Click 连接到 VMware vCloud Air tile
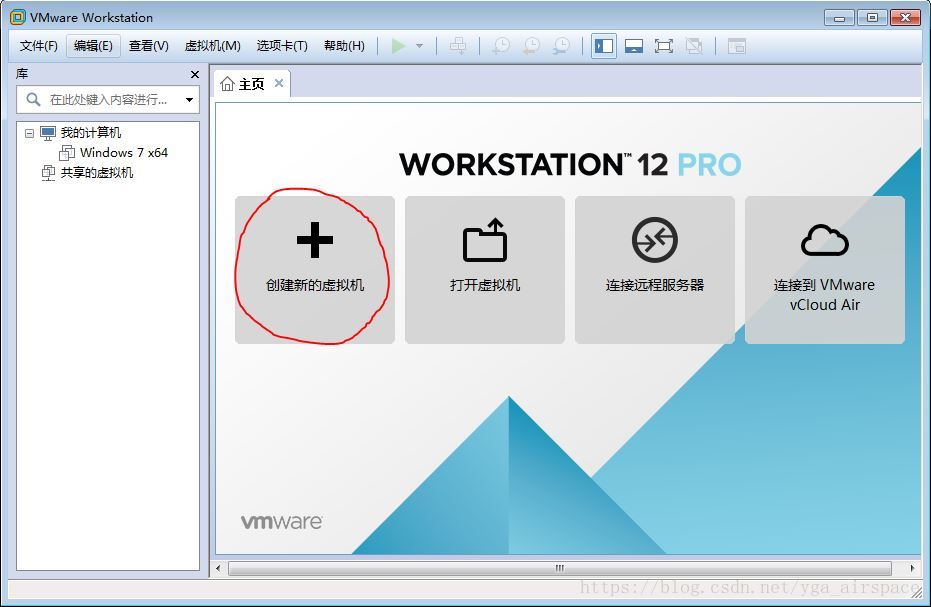 pos(825,270)
